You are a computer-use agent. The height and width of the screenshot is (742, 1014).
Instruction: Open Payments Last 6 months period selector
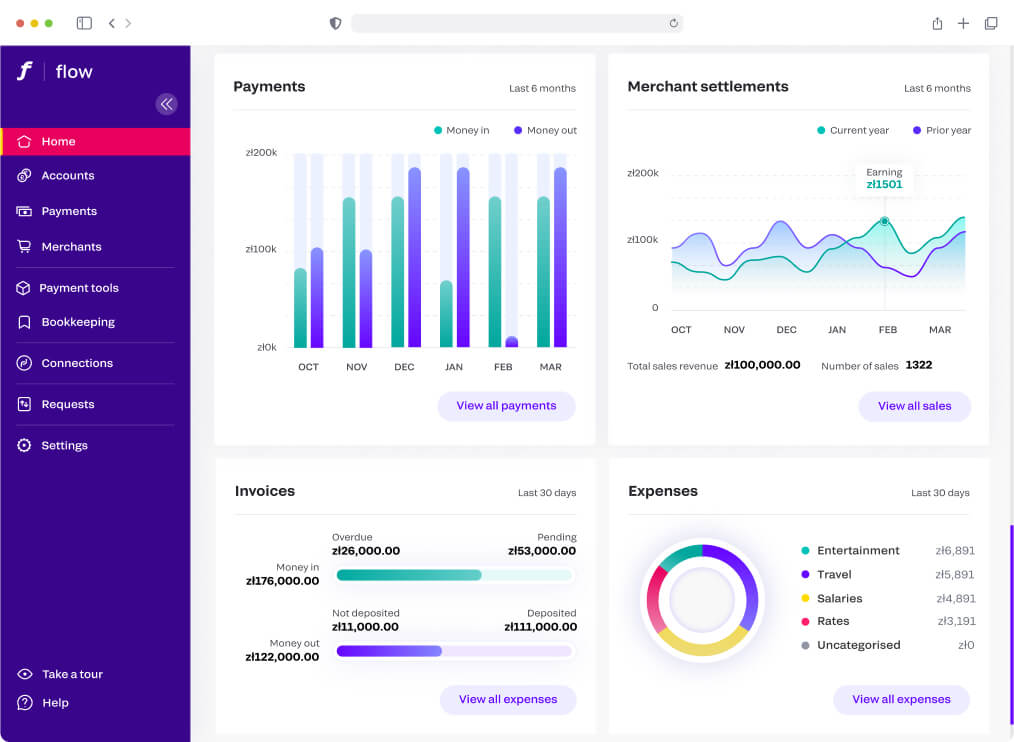point(542,89)
